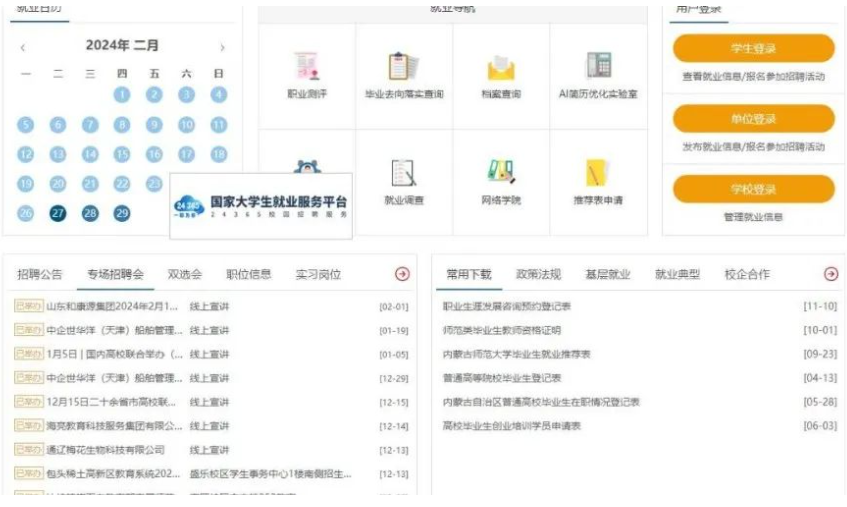
Task: Go to previous month in calendar
Action: 24,47
